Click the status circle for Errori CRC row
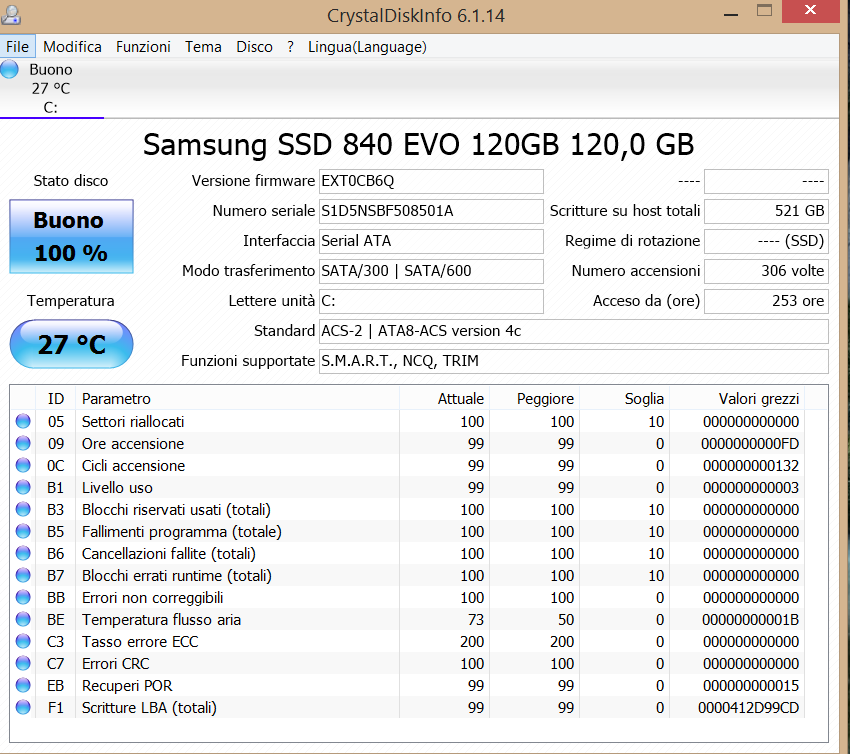The height and width of the screenshot is (754, 850). 23,663
